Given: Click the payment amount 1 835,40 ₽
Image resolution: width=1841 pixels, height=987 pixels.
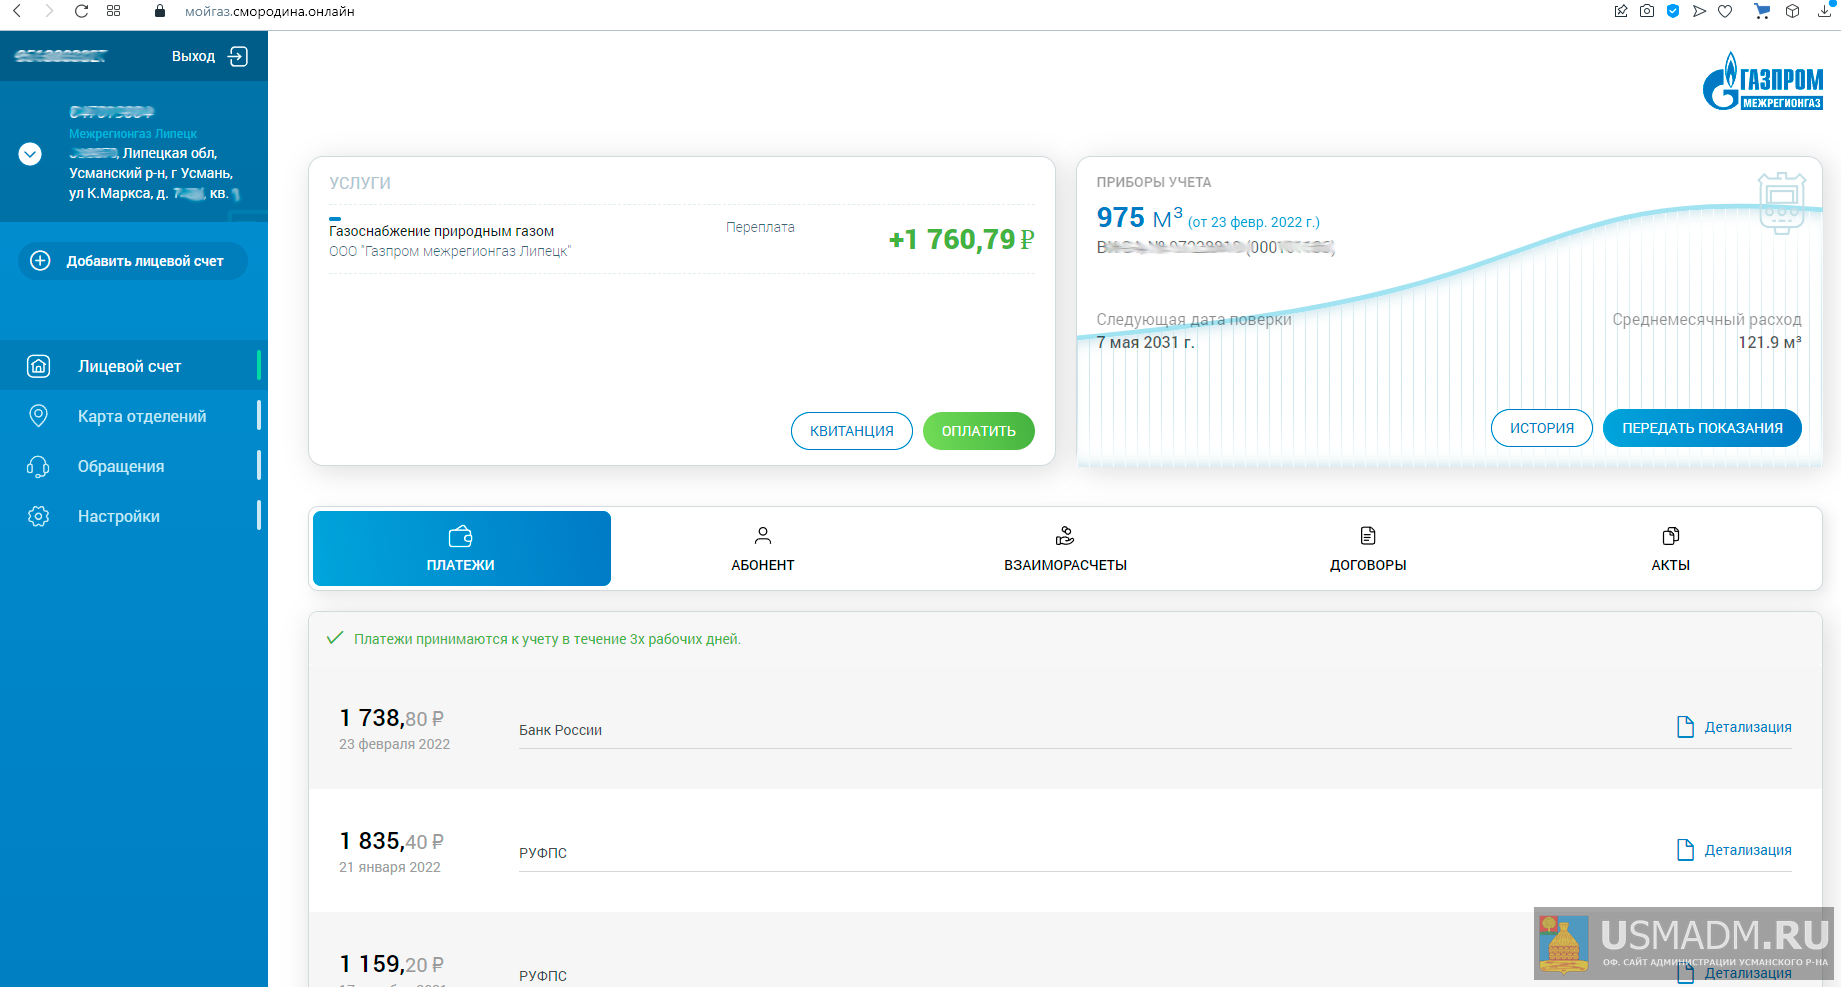Looking at the screenshot, I should (391, 841).
